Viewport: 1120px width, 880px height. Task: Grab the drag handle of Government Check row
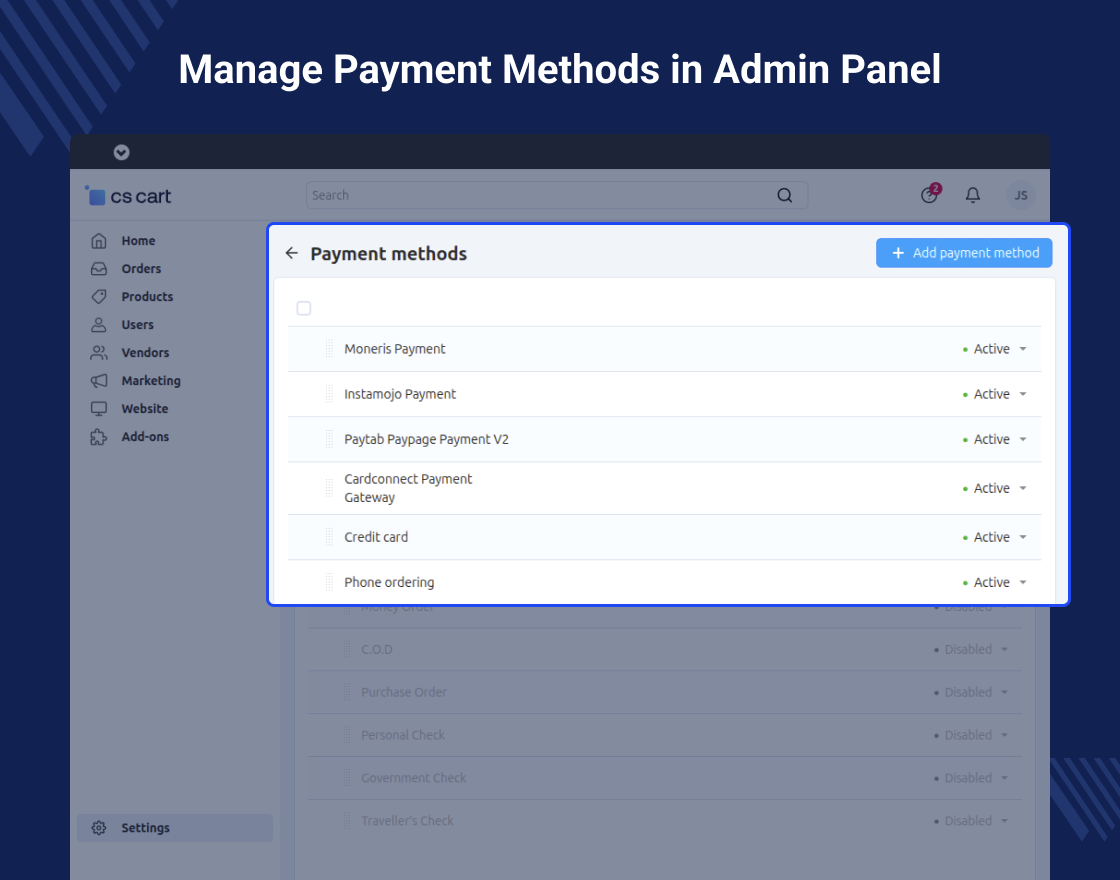tap(347, 778)
